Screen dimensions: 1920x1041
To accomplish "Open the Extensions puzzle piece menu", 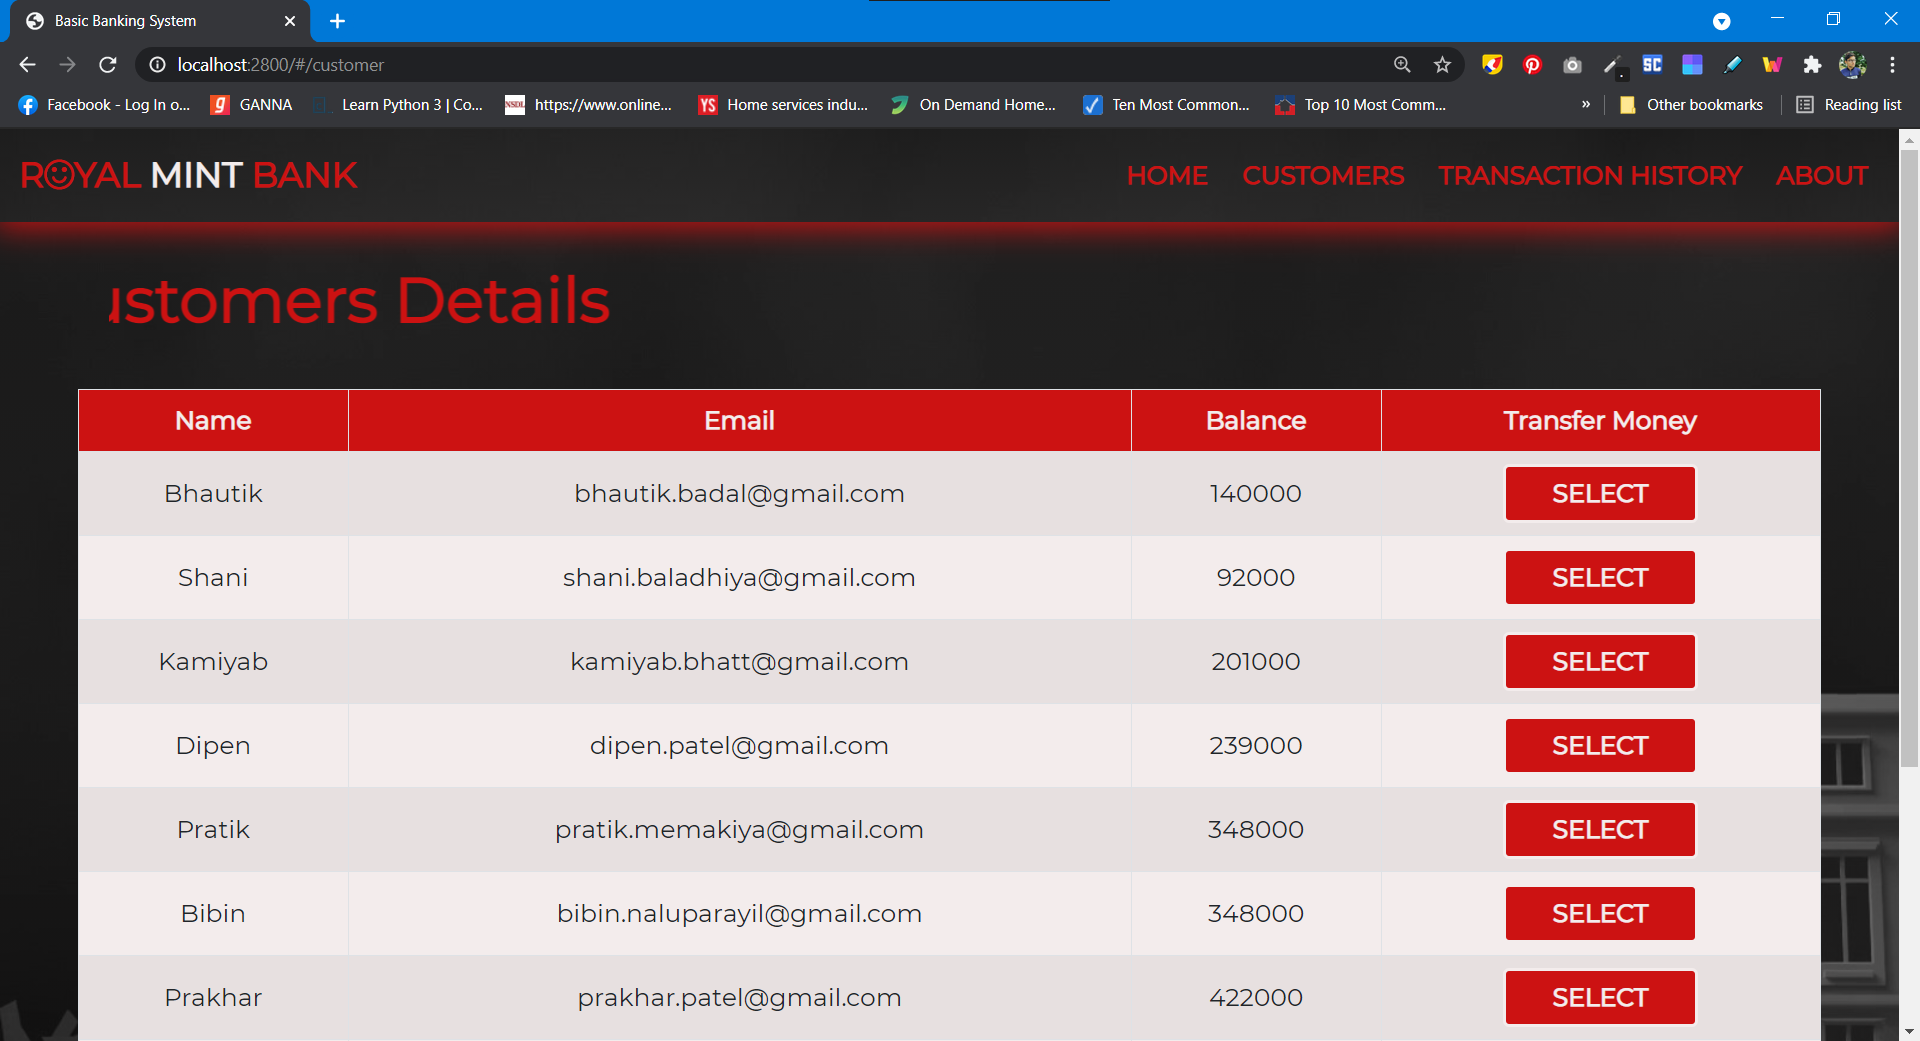I will (x=1813, y=64).
